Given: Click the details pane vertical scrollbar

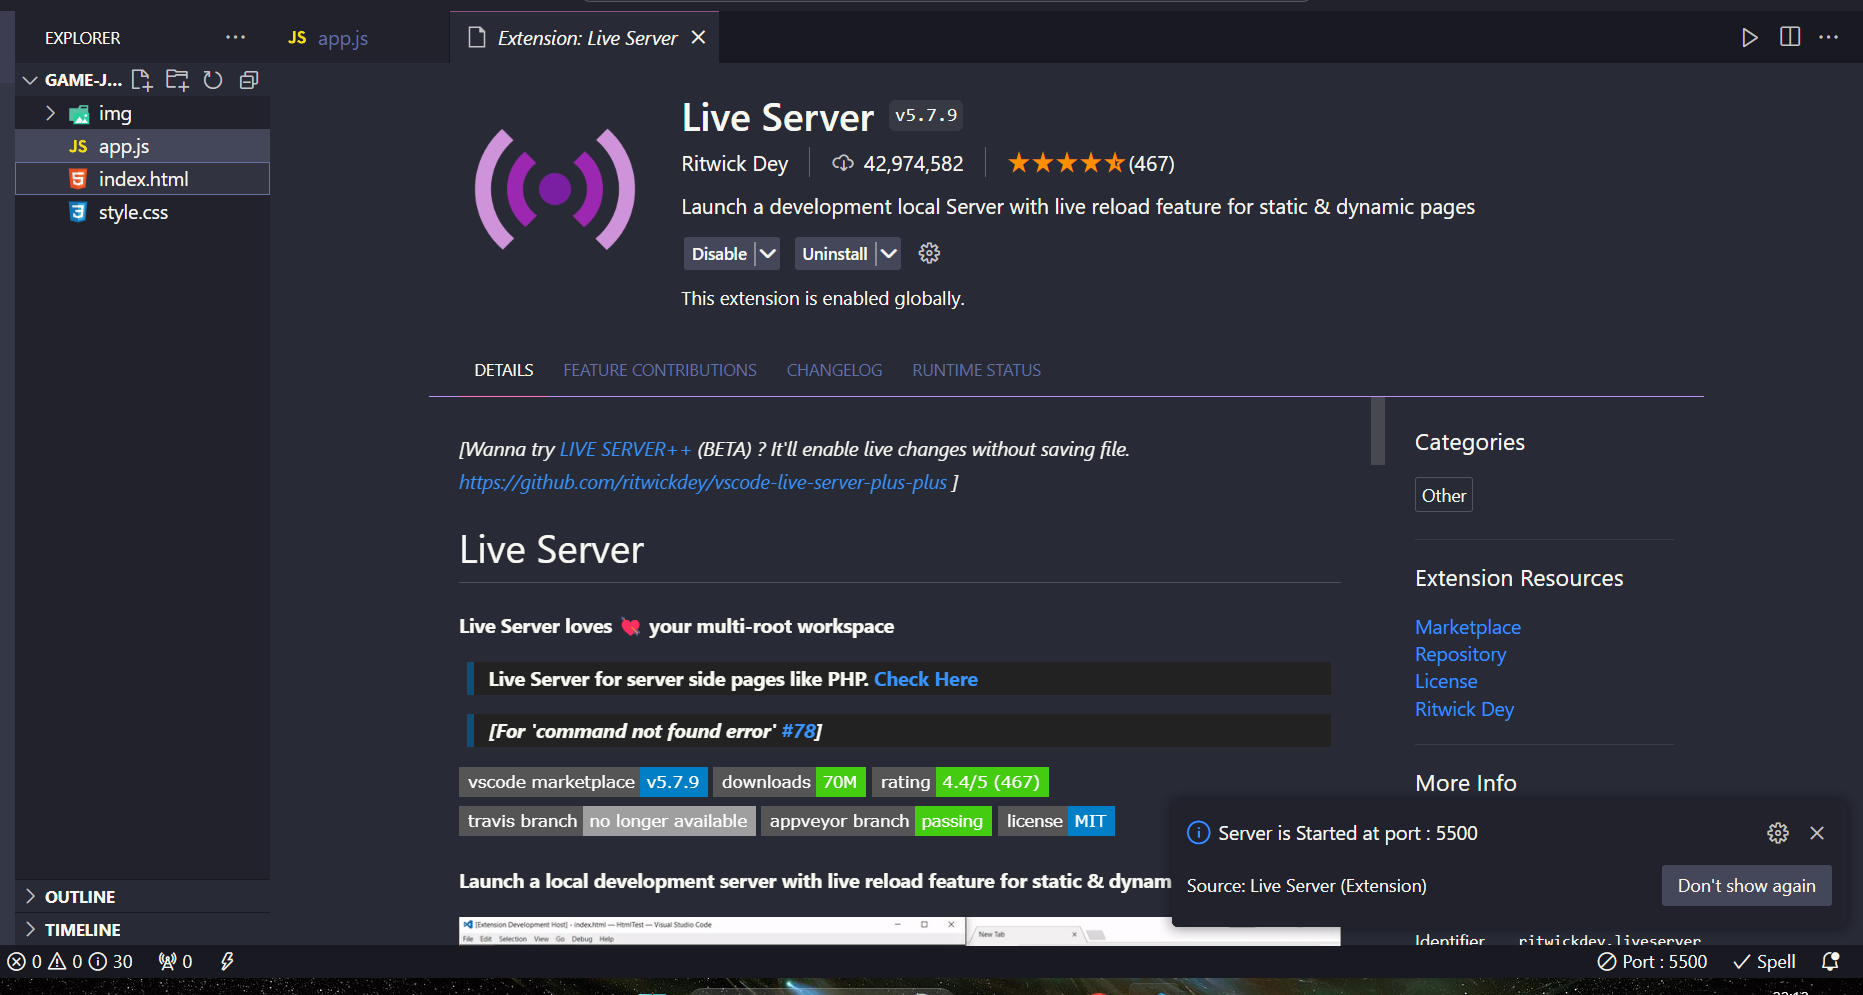Looking at the screenshot, I should [x=1378, y=431].
